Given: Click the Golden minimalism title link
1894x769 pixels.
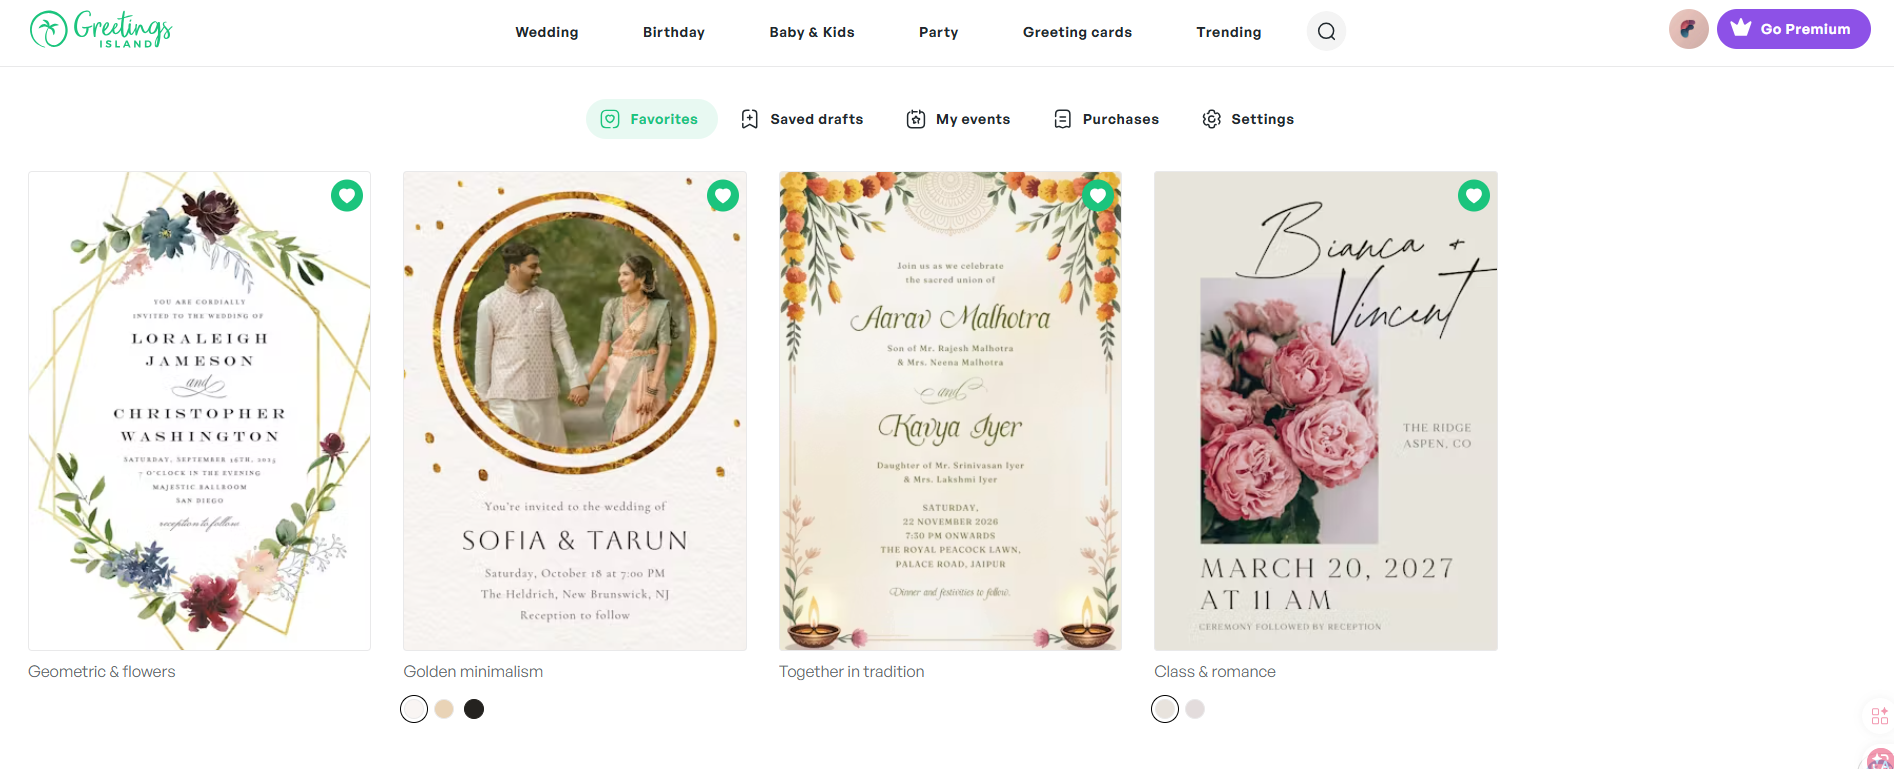Looking at the screenshot, I should tap(473, 672).
